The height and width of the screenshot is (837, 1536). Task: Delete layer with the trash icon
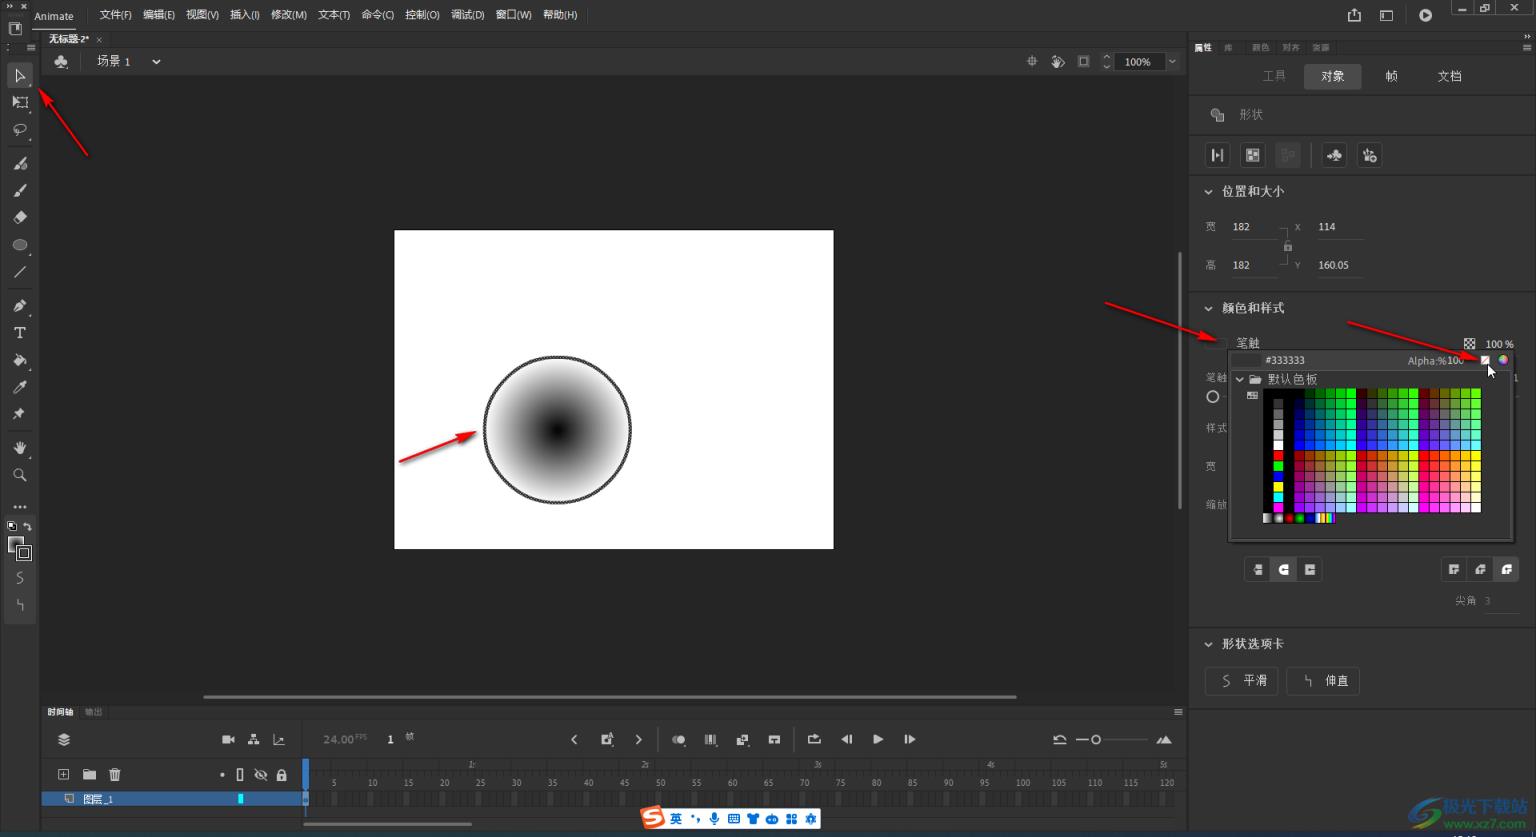pos(115,774)
